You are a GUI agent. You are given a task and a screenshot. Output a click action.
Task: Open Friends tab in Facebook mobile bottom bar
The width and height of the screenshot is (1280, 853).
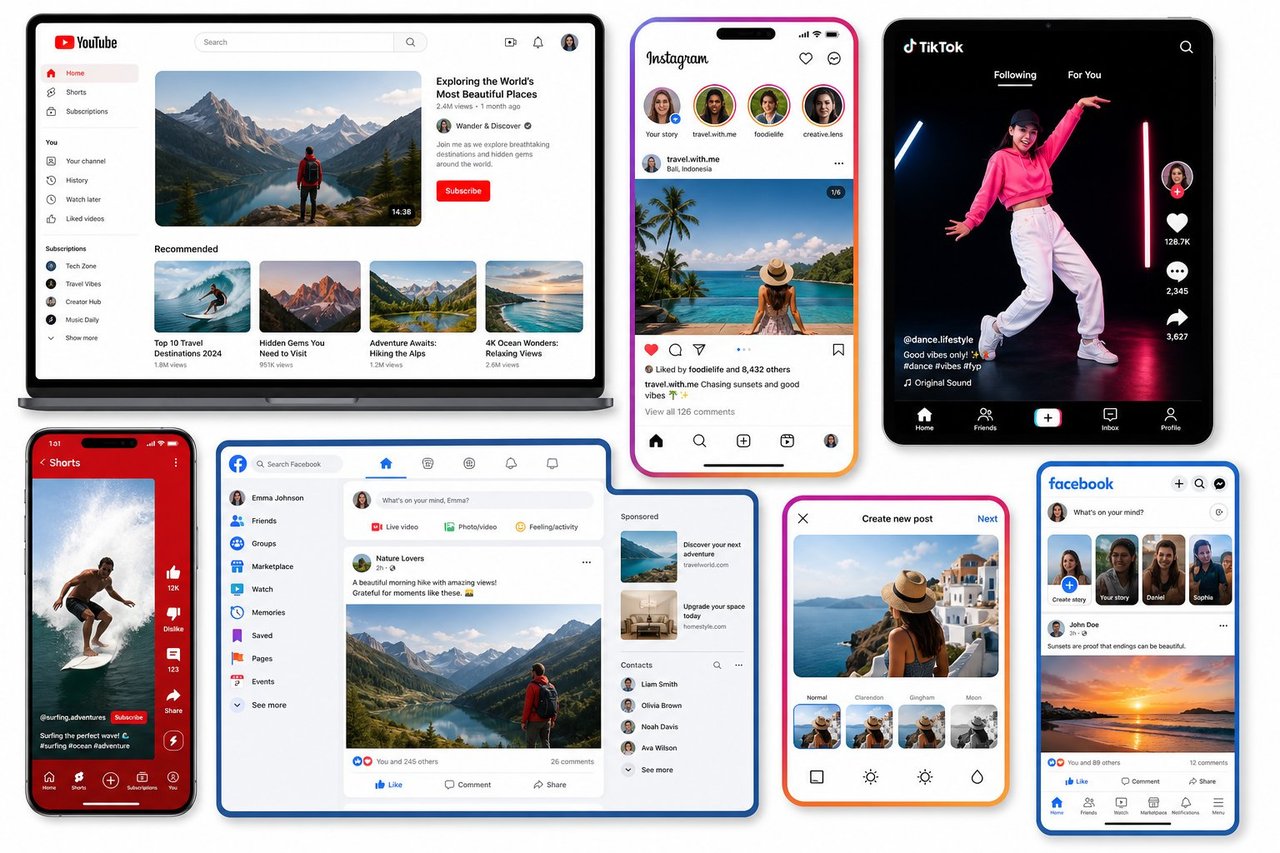pos(1088,806)
